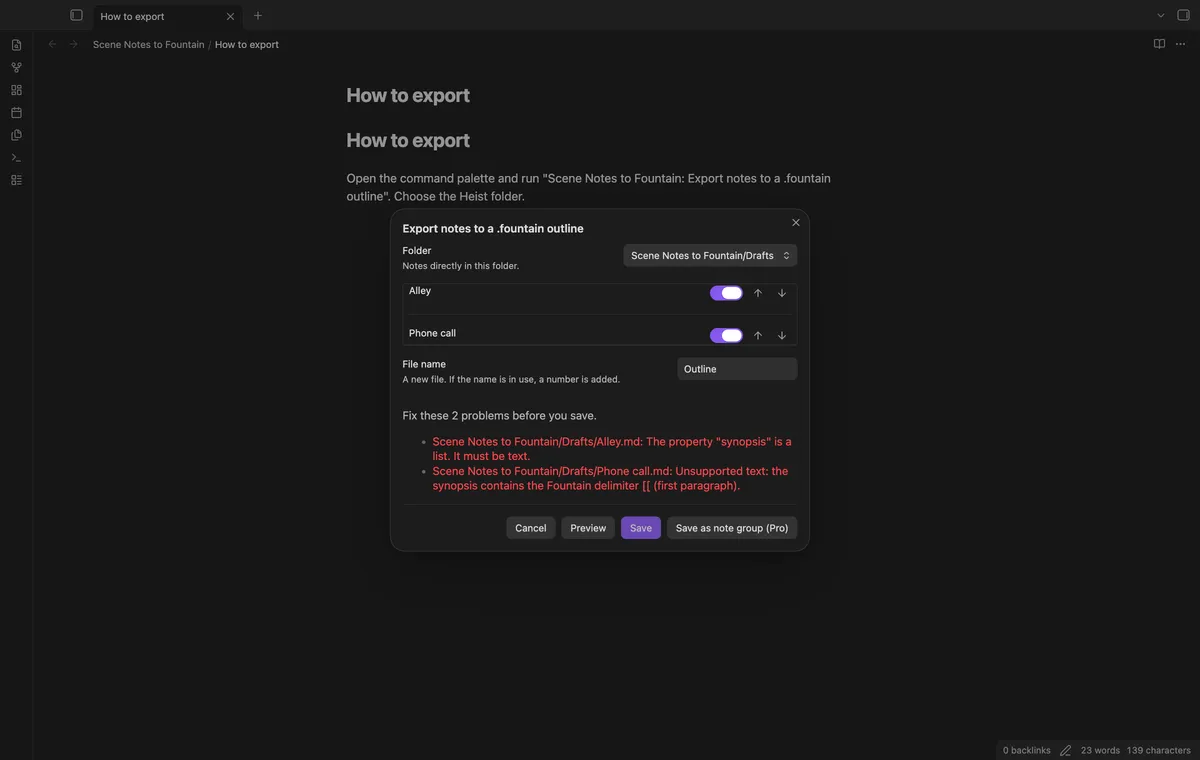
Task: Close the export dialog with the X
Action: (796, 223)
